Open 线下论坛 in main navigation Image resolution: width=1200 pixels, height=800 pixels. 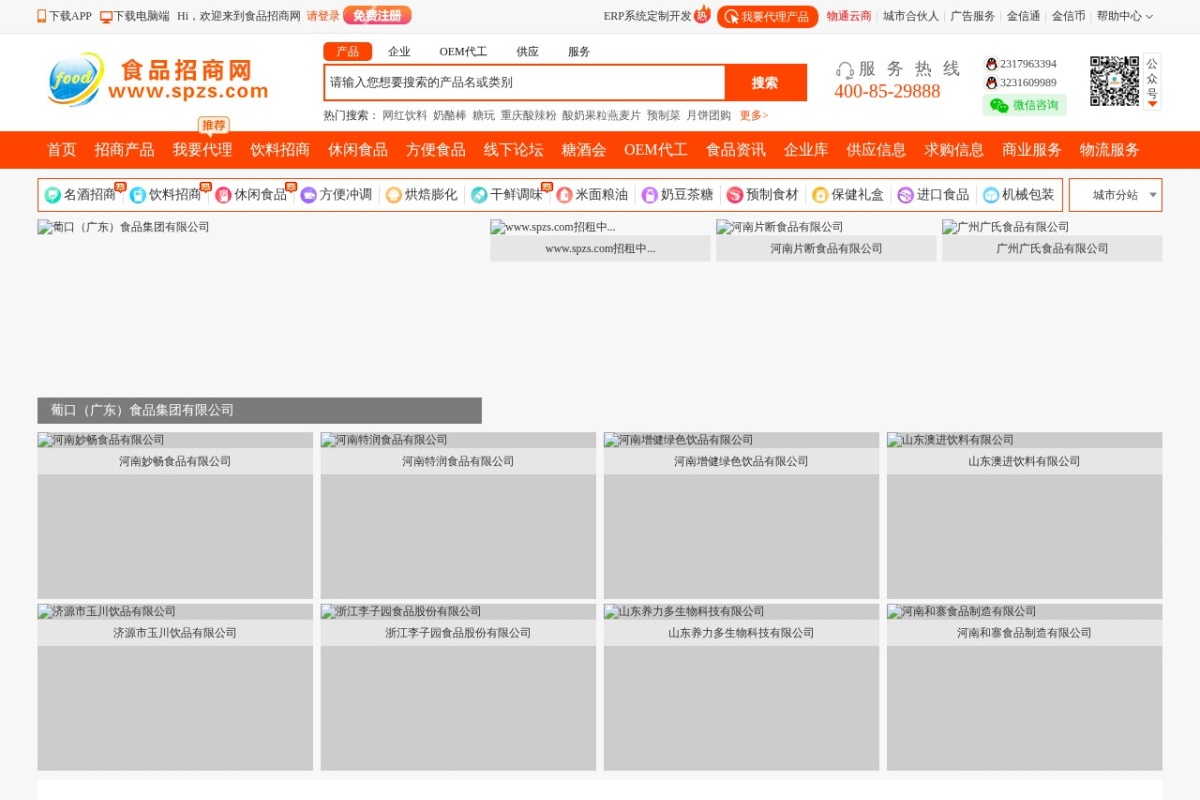(514, 150)
